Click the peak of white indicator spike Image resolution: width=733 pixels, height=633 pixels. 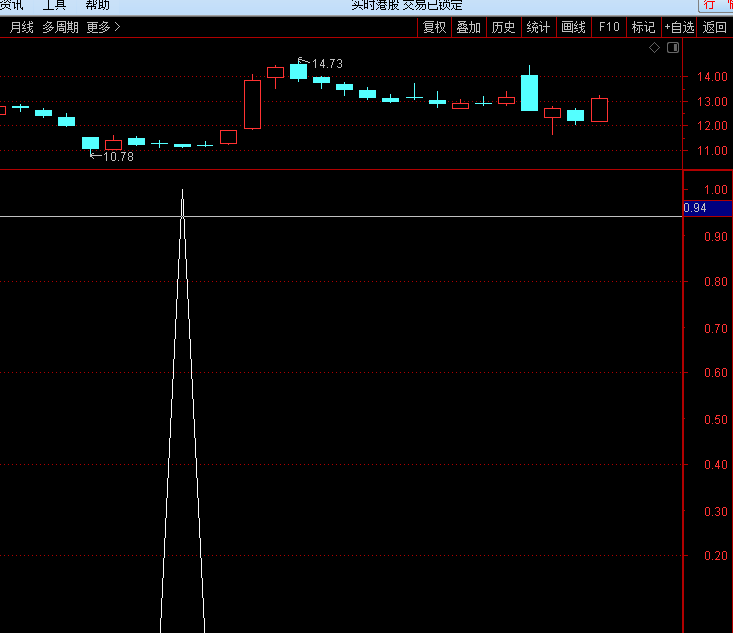click(182, 191)
